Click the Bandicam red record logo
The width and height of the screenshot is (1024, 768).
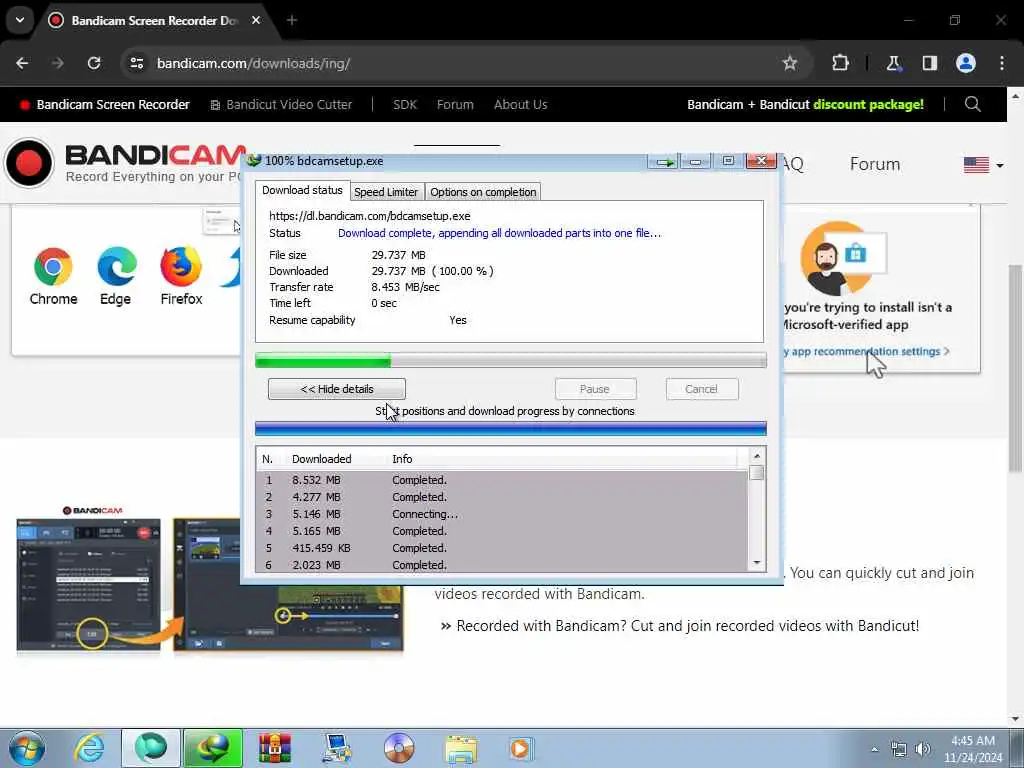point(29,163)
